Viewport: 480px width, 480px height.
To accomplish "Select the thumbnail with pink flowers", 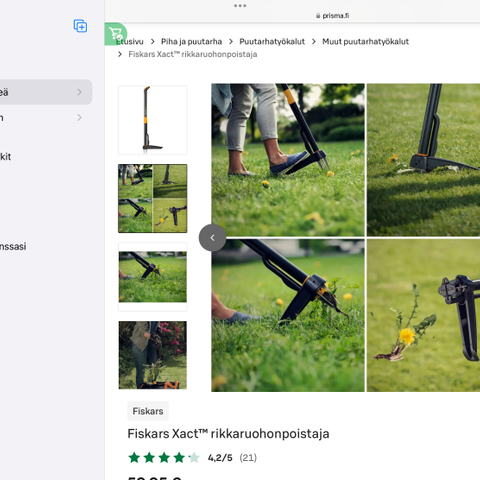I will pos(153,355).
